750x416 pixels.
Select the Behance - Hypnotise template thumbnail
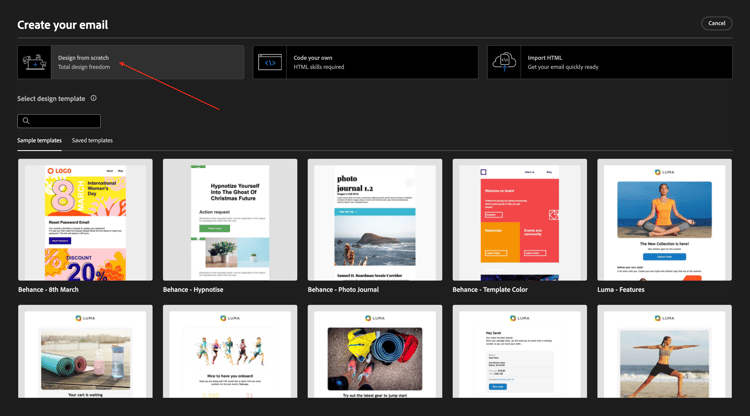pyautogui.click(x=230, y=220)
